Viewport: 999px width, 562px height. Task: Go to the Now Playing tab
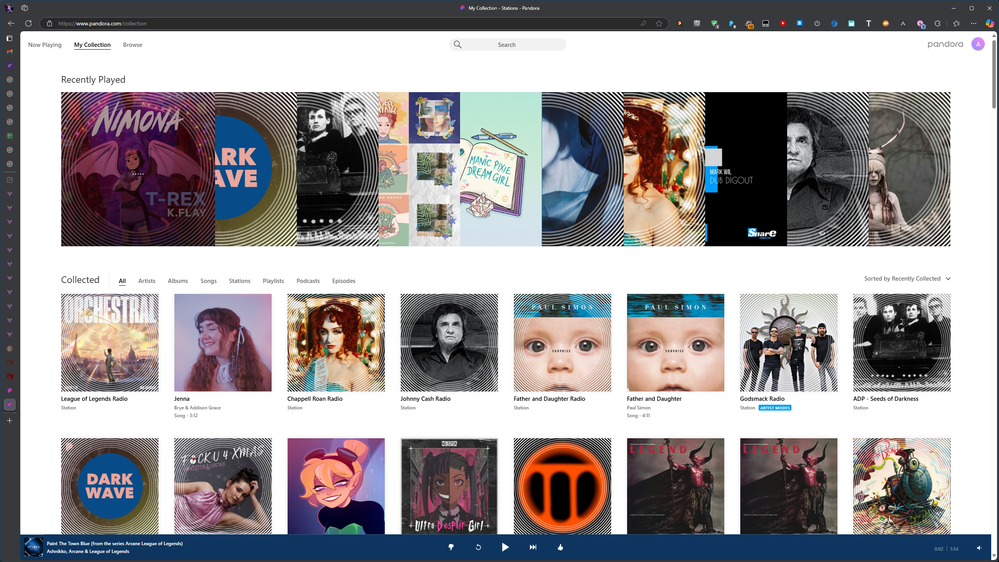coord(44,45)
